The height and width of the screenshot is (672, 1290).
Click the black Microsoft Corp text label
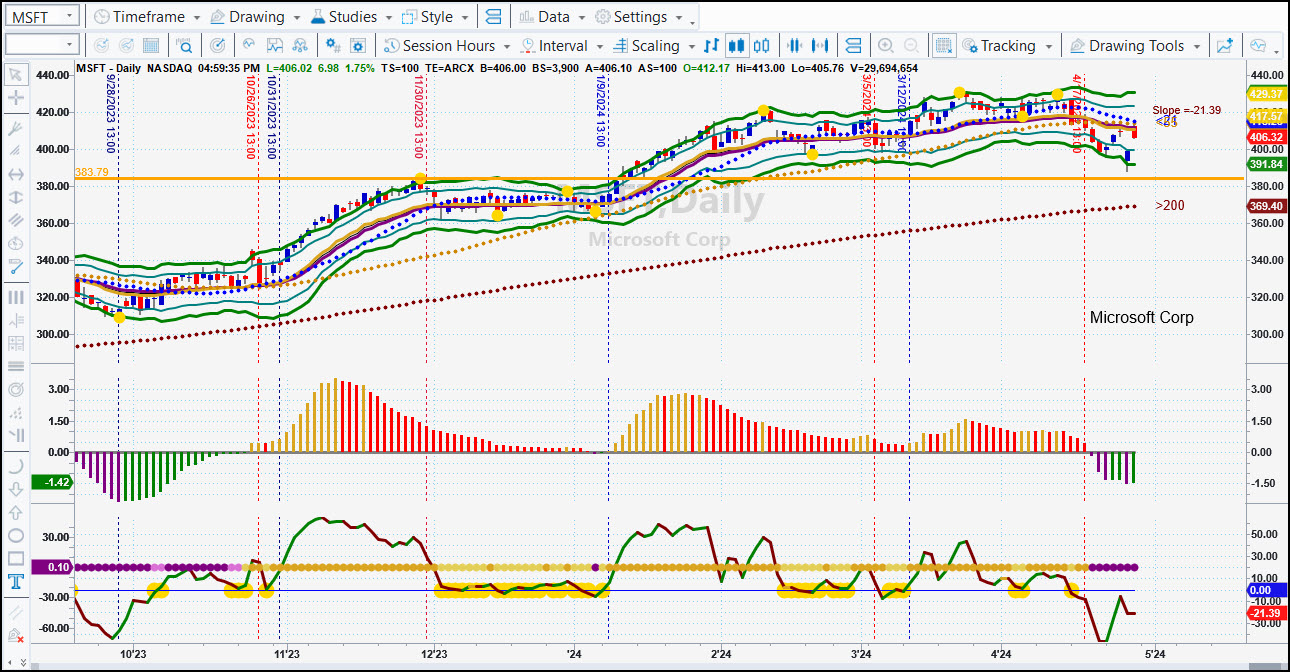tap(1141, 317)
